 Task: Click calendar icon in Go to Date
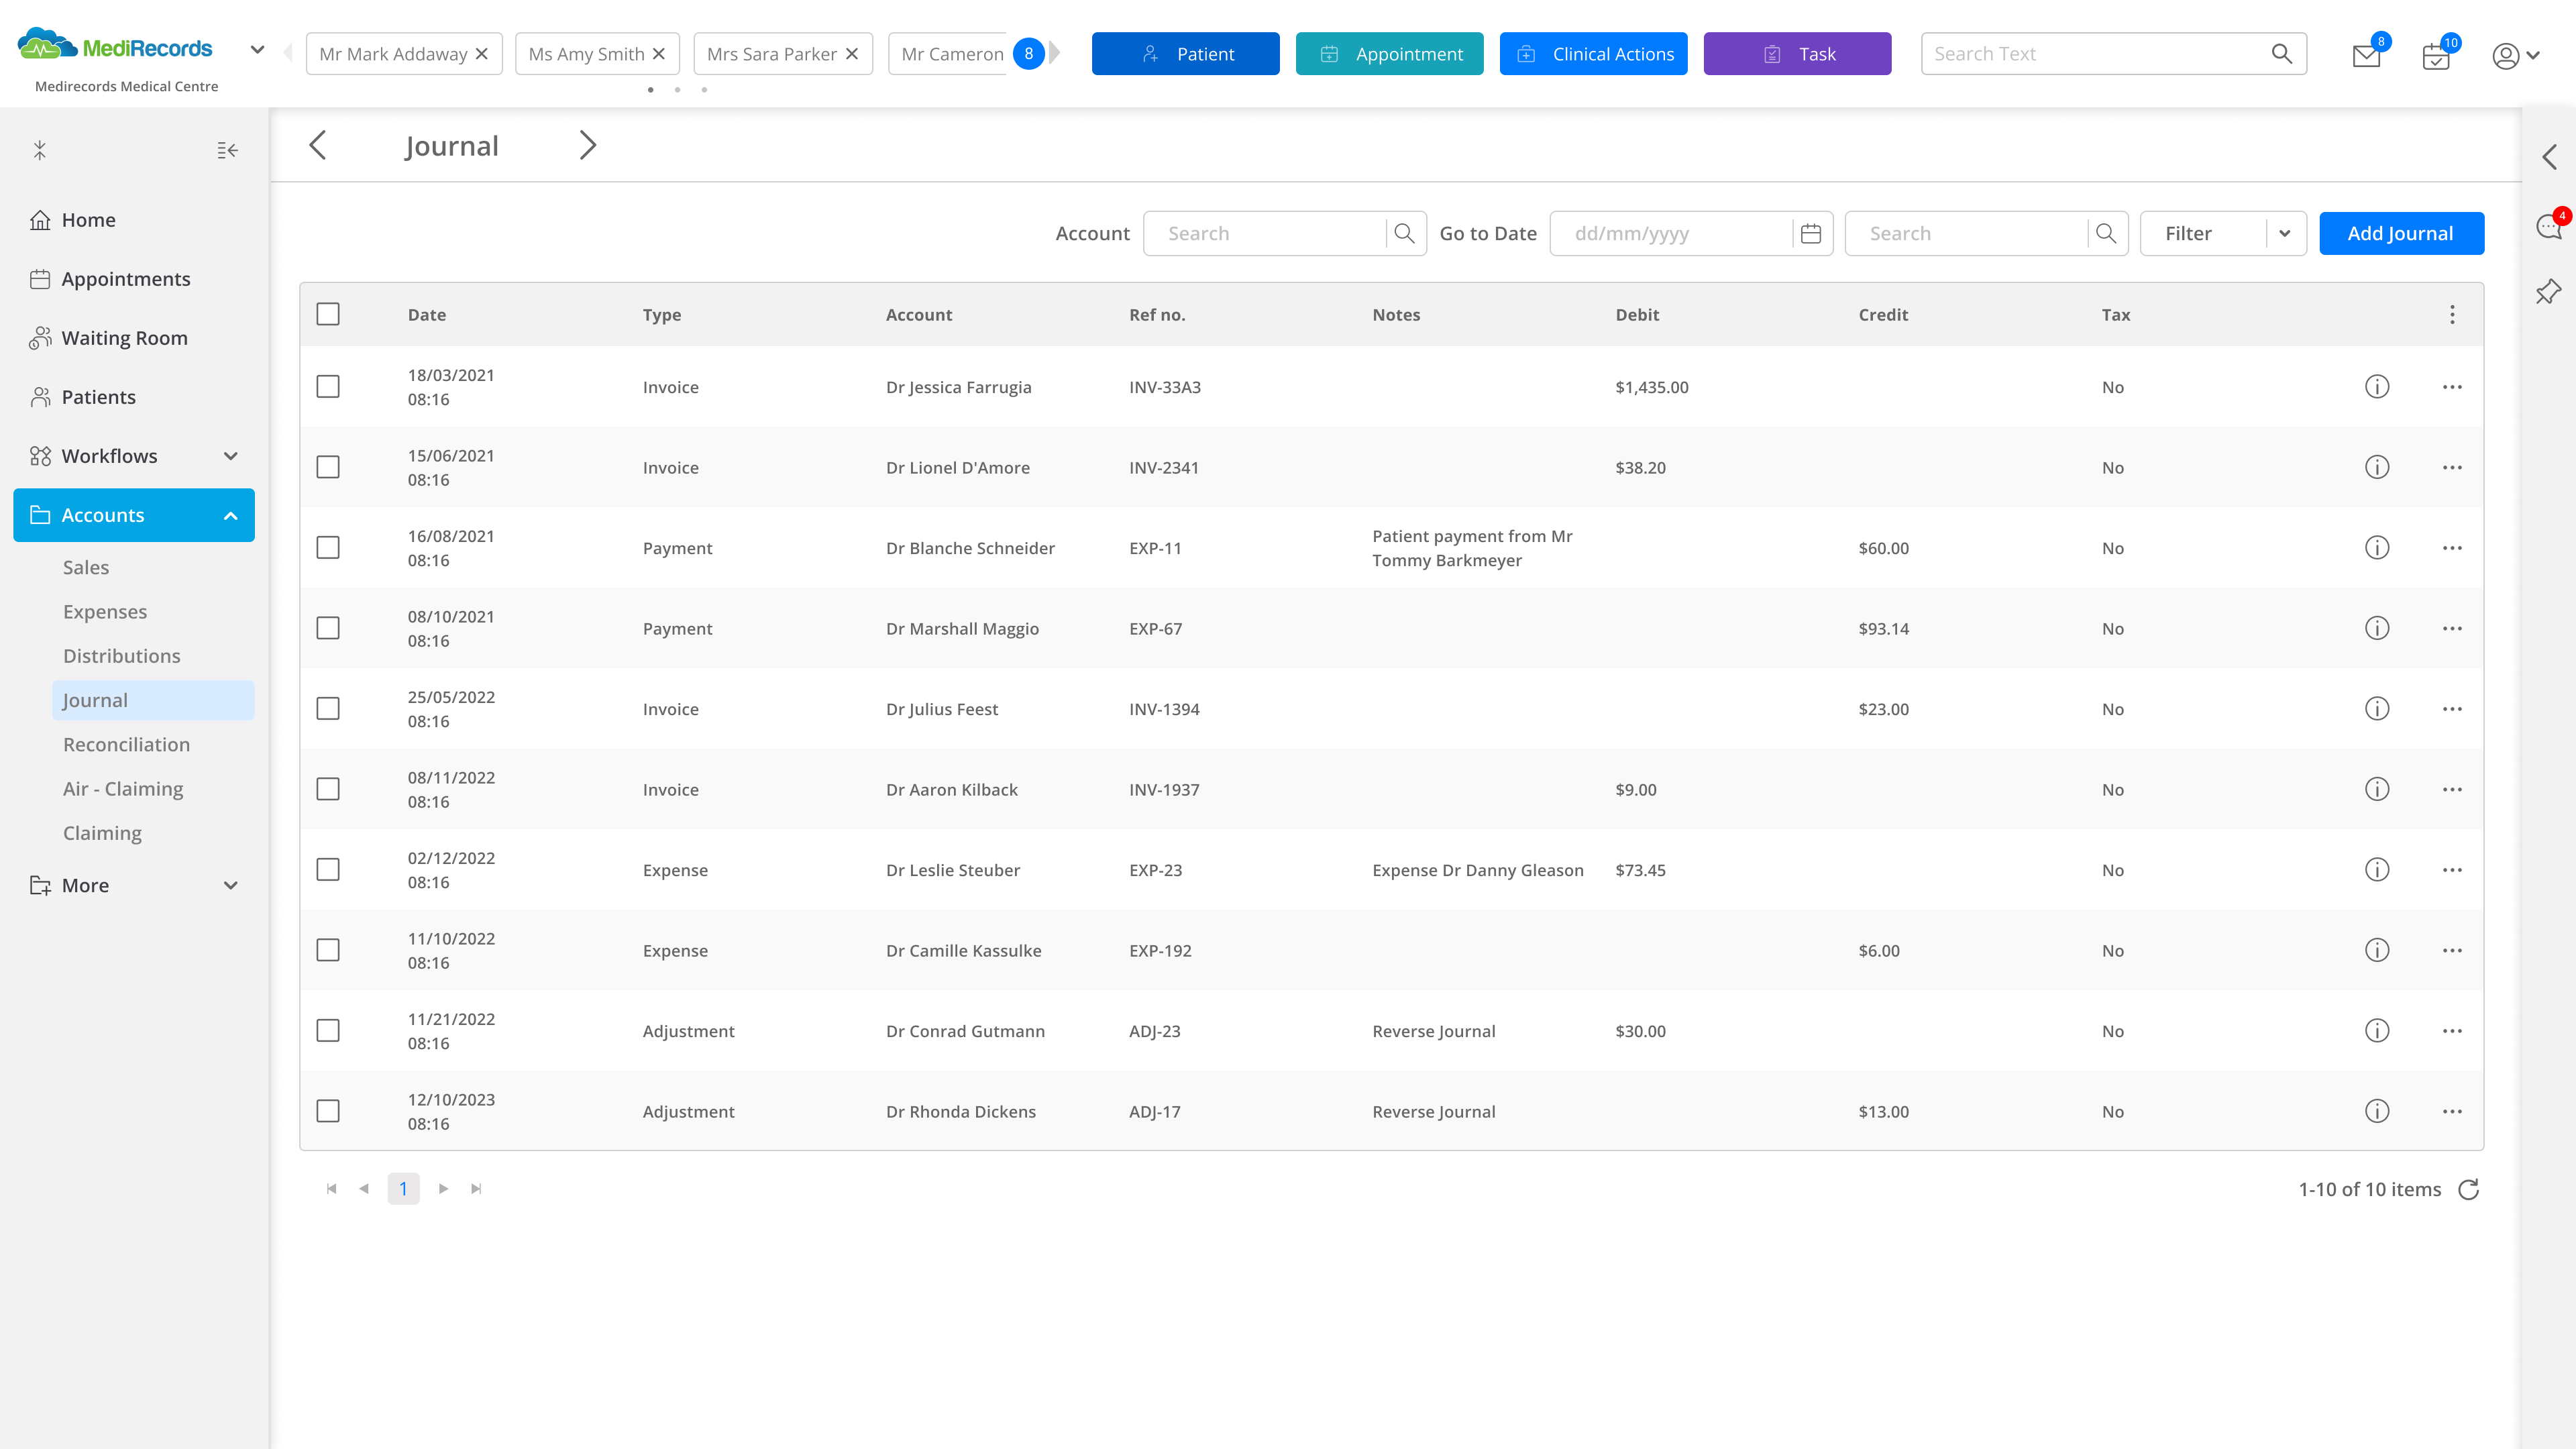[1810, 234]
